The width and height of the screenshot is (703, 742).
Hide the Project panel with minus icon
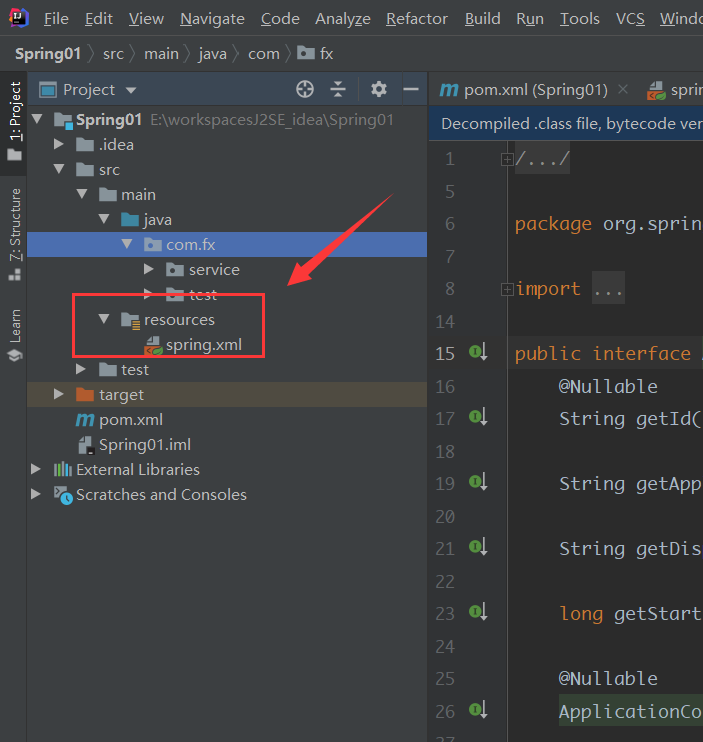pos(411,89)
